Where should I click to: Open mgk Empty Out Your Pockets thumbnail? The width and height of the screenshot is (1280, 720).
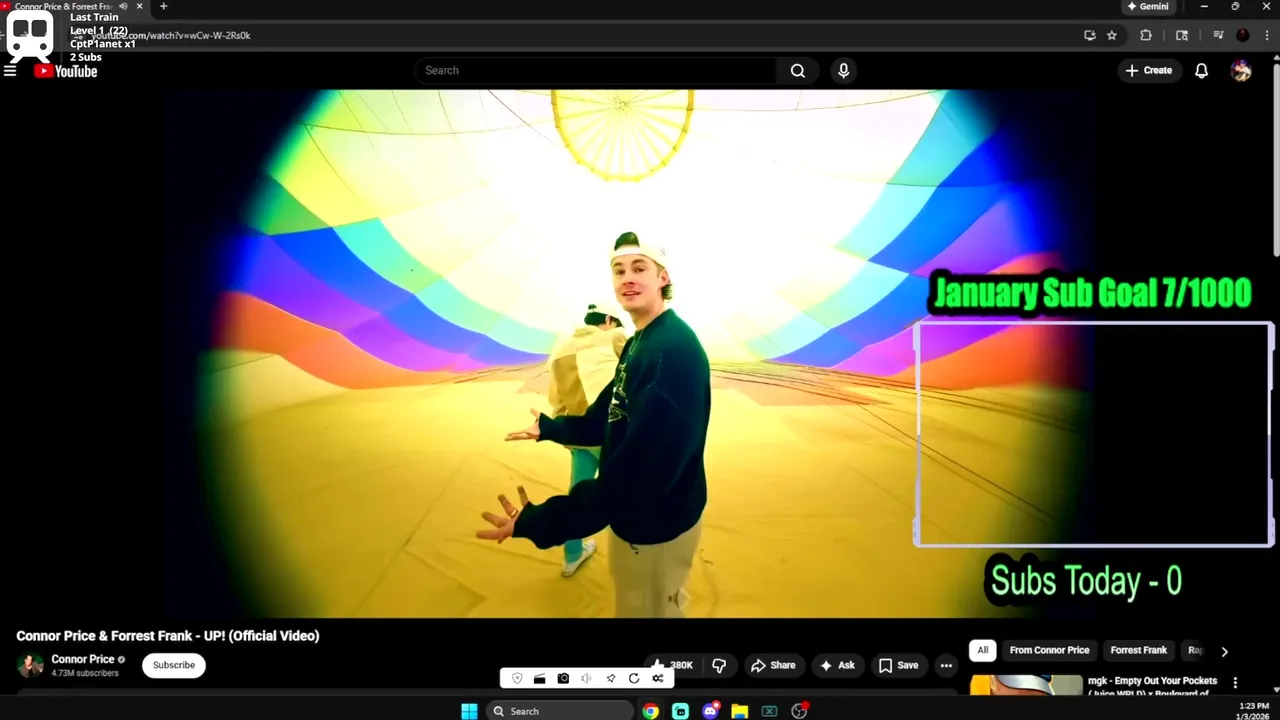pos(1025,685)
